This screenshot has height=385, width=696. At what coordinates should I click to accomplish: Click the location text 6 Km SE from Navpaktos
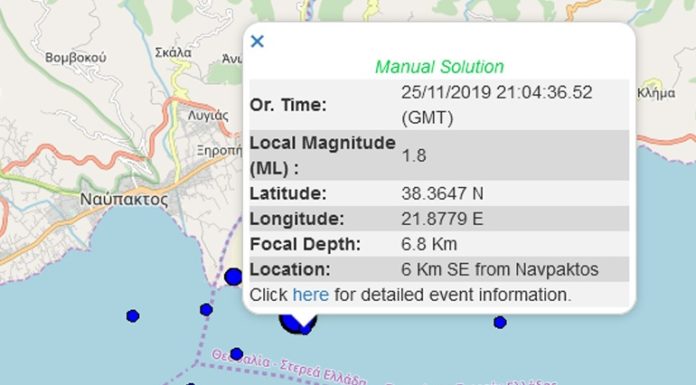click(x=500, y=270)
